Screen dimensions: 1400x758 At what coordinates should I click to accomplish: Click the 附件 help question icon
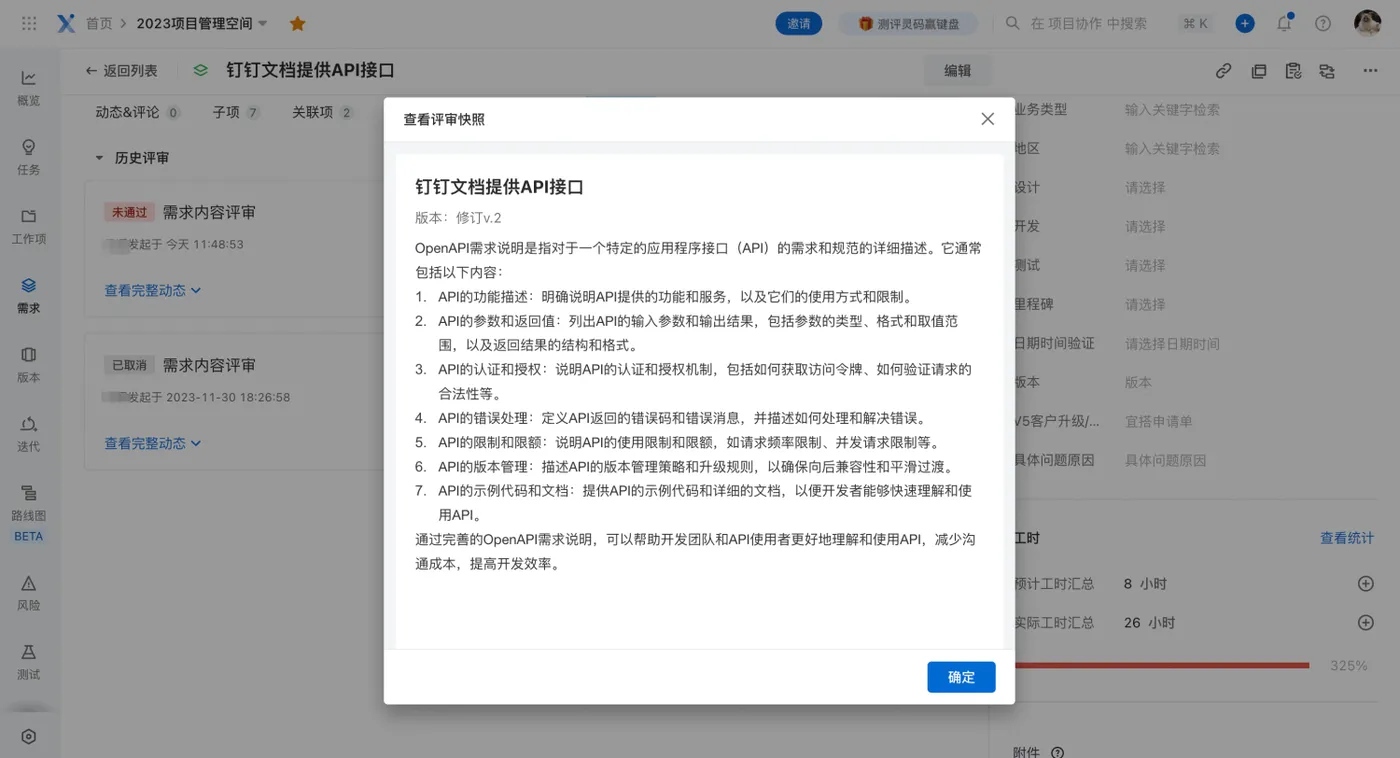pyautogui.click(x=1057, y=752)
